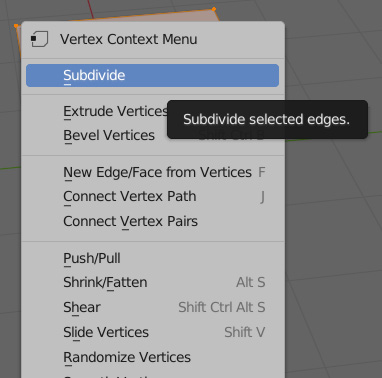The image size is (382, 378).
Task: Click the orange vertex at the face's right corner
Action: pos(214,9)
